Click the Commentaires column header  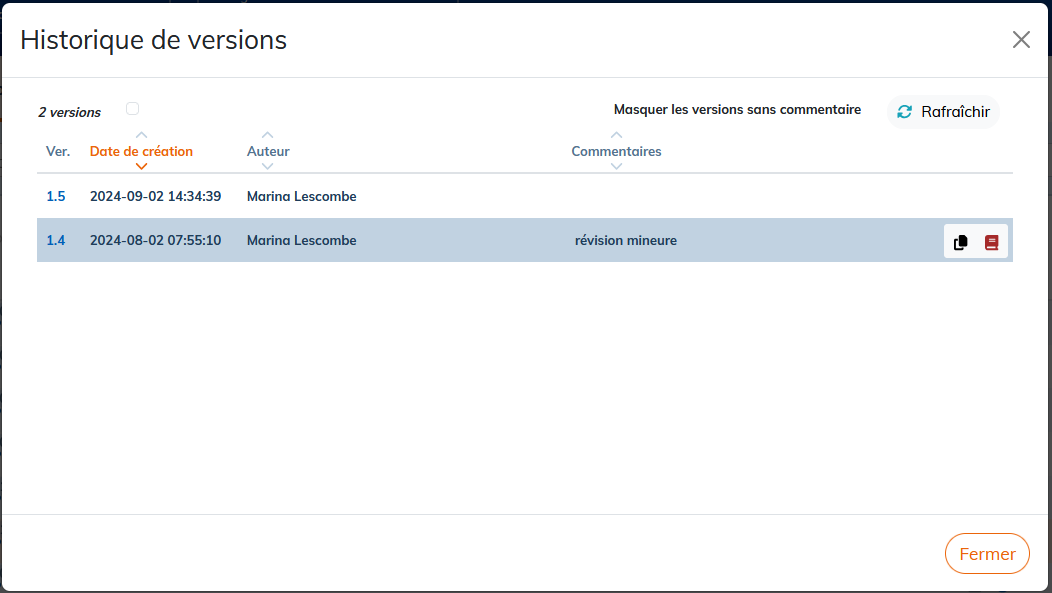point(616,151)
